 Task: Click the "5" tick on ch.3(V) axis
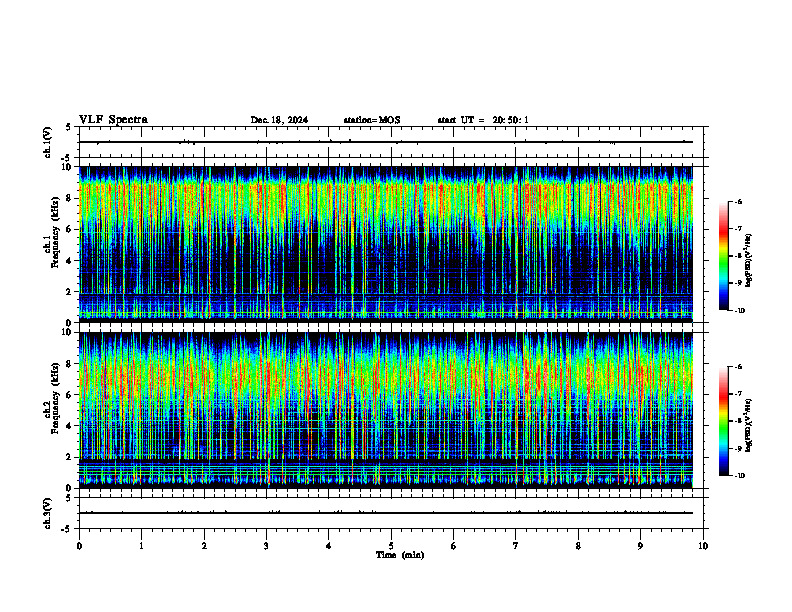(x=69, y=498)
